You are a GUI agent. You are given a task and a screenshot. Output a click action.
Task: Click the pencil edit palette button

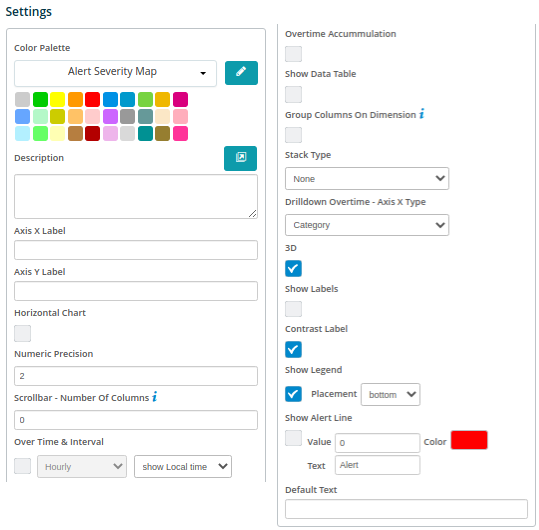(241, 73)
